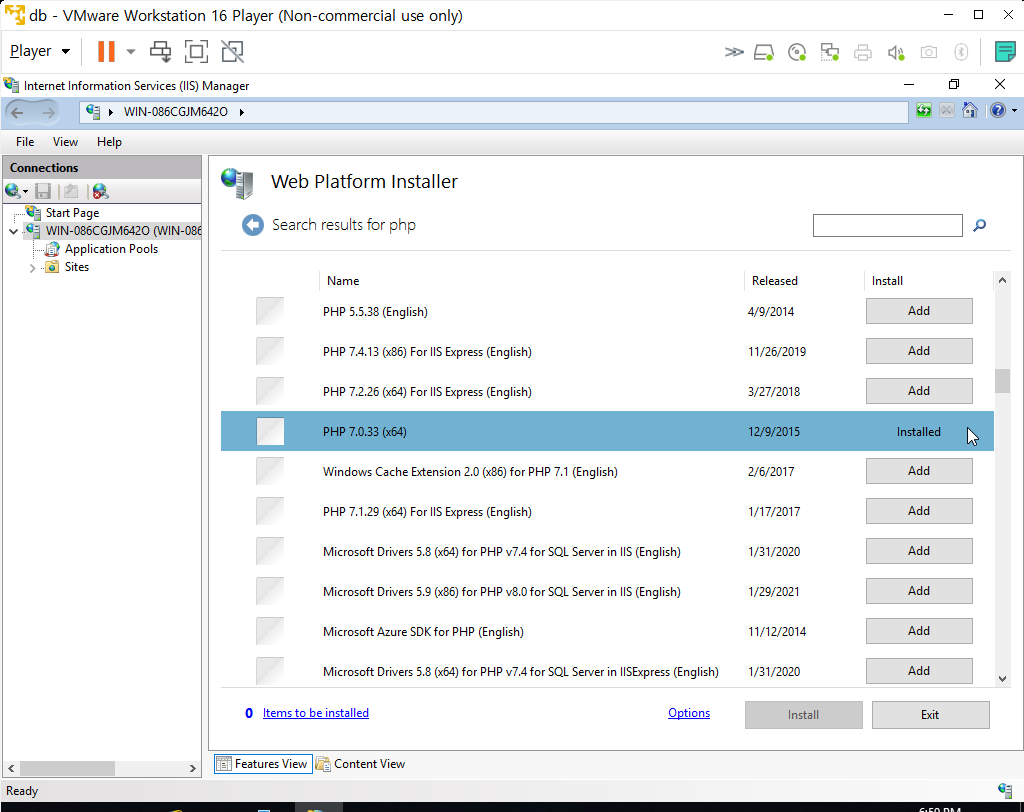Pause the VM with the orange pause icon
1024x812 pixels.
106,51
